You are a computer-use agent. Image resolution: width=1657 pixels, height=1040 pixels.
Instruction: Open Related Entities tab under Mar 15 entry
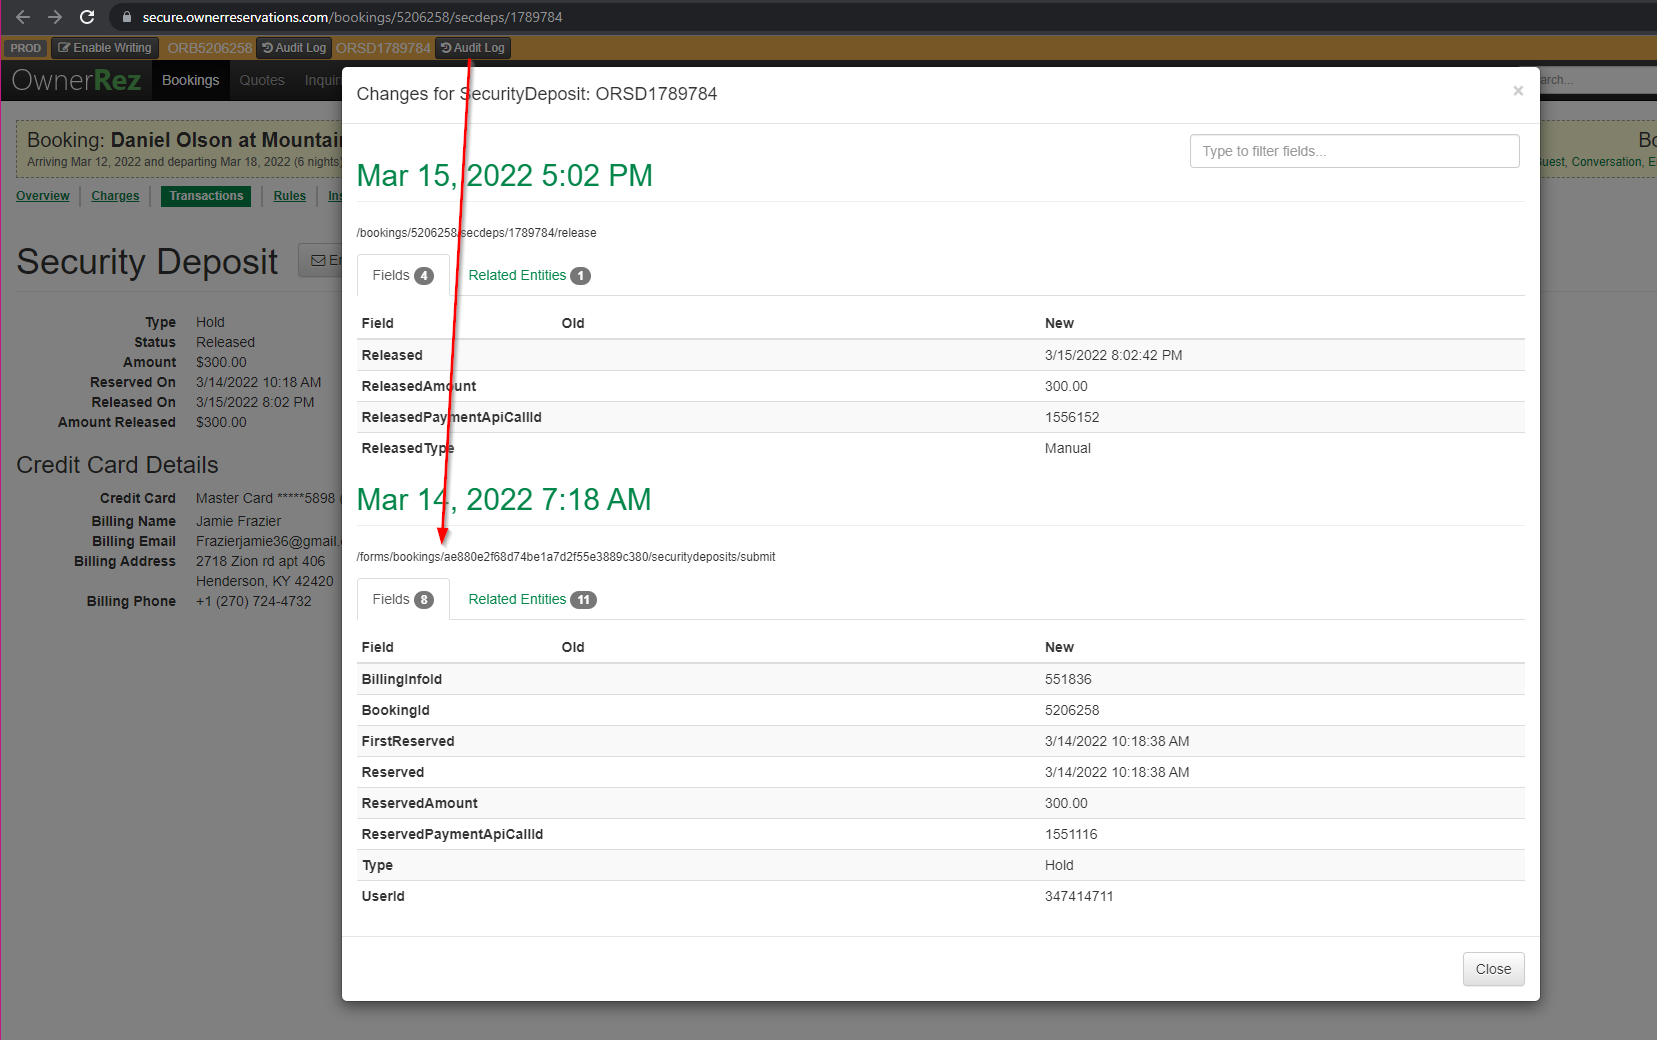pyautogui.click(x=528, y=276)
